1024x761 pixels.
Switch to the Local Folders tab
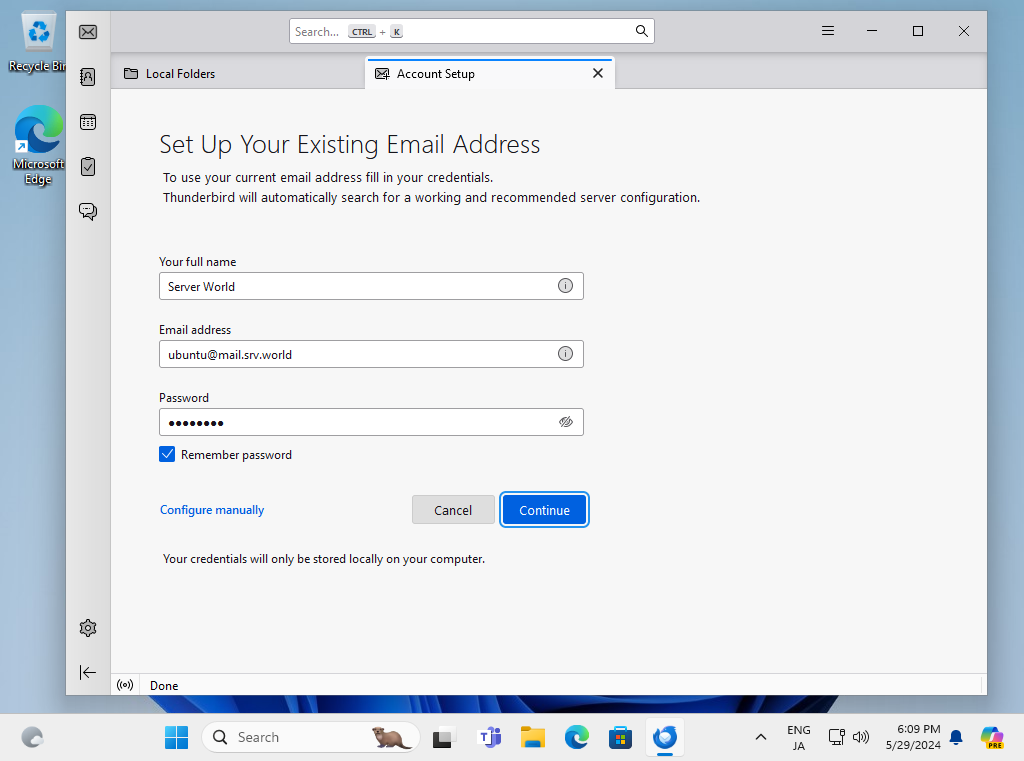pyautogui.click(x=181, y=74)
